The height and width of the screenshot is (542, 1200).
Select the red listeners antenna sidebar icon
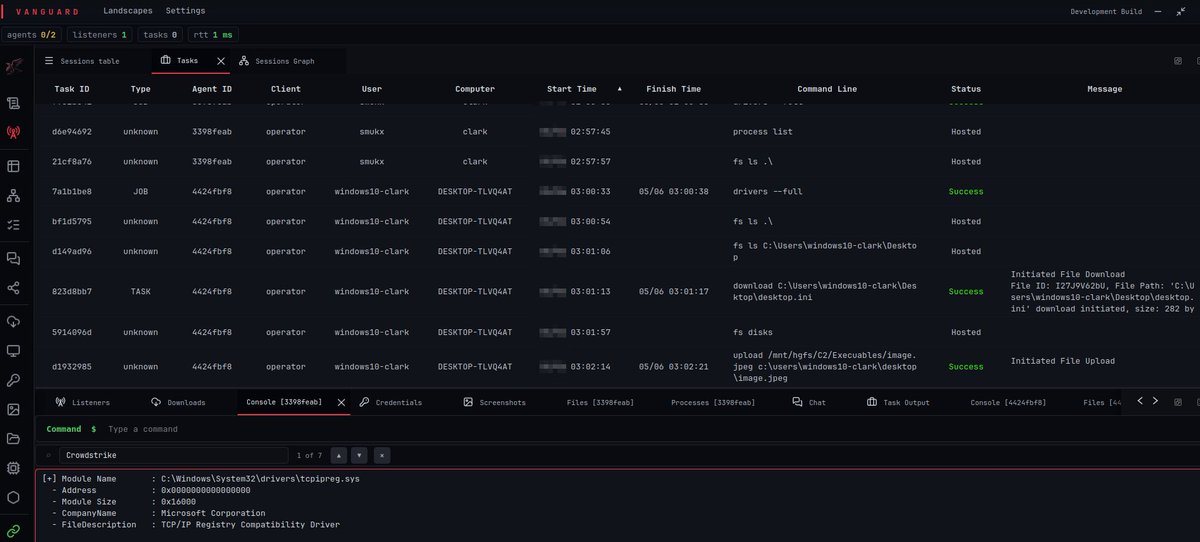[x=14, y=131]
